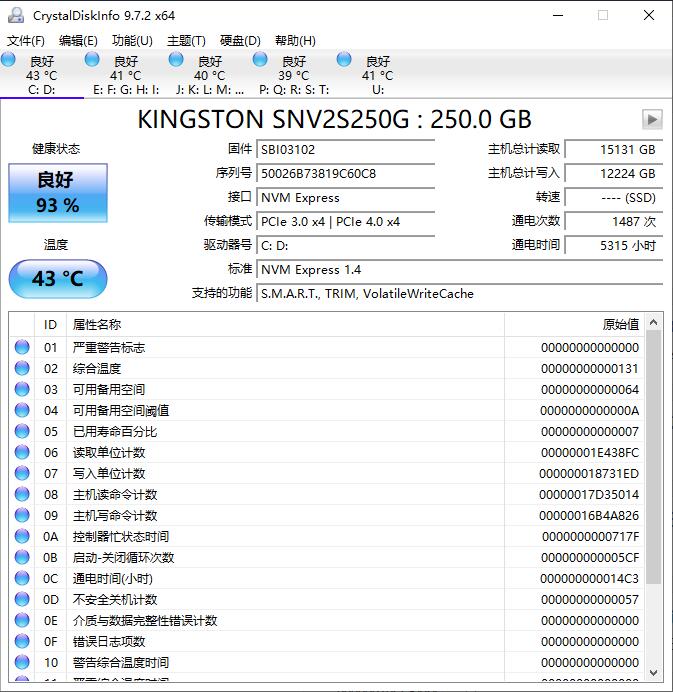
Task: Click the CrystalDiskInfo app icon in title bar
Action: [x=16, y=15]
